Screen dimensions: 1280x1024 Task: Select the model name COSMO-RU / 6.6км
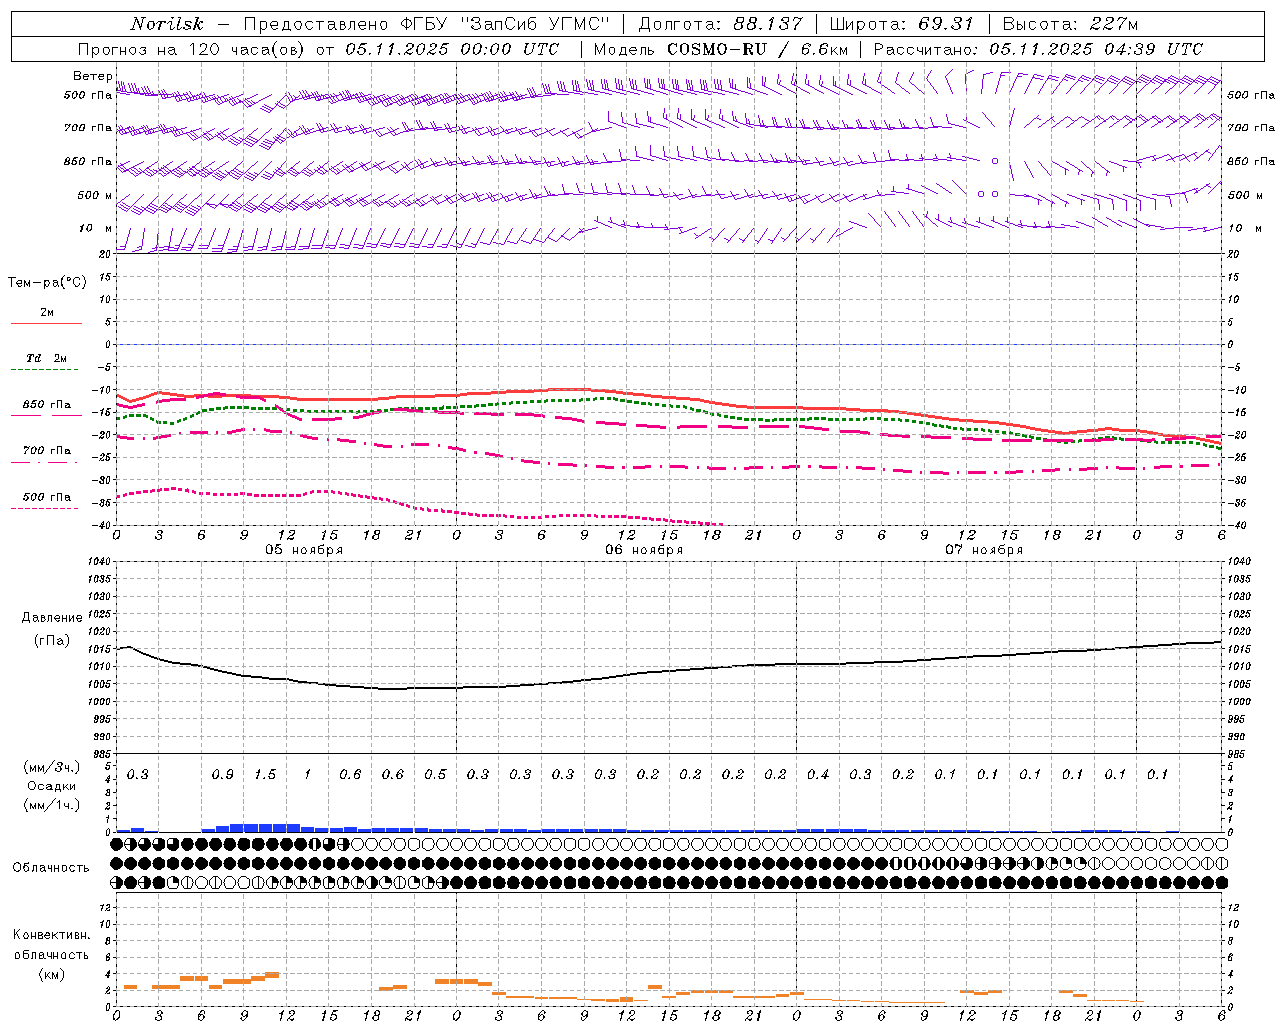pyautogui.click(x=758, y=49)
